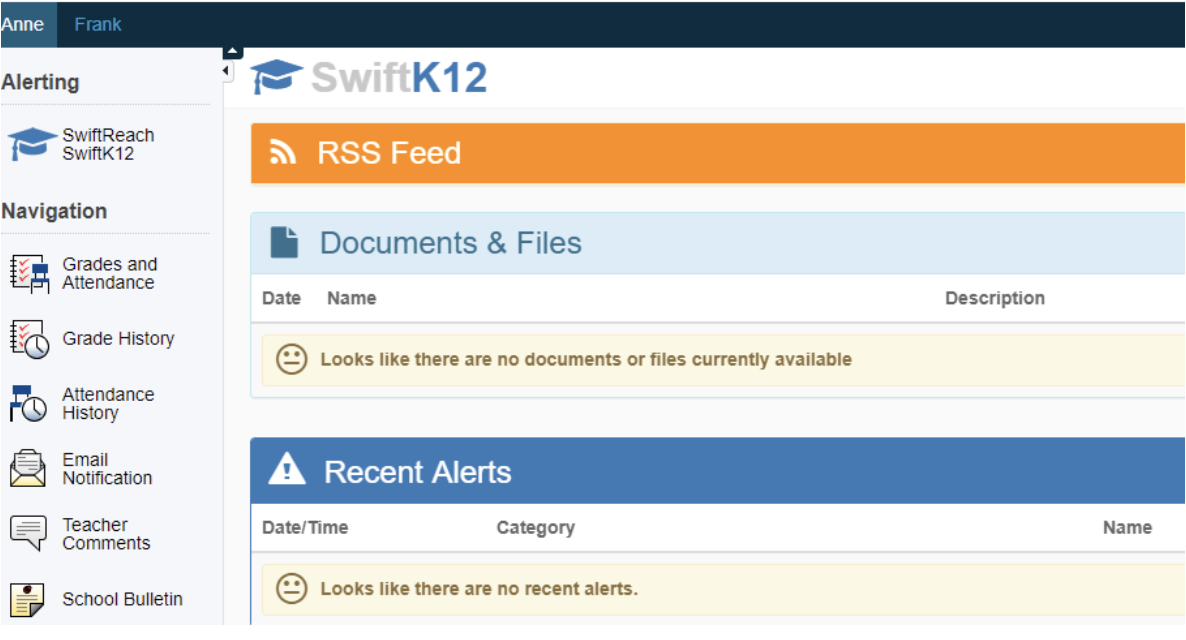Click the Name column in Recent Alerts
1186x640 pixels.
[1127, 527]
